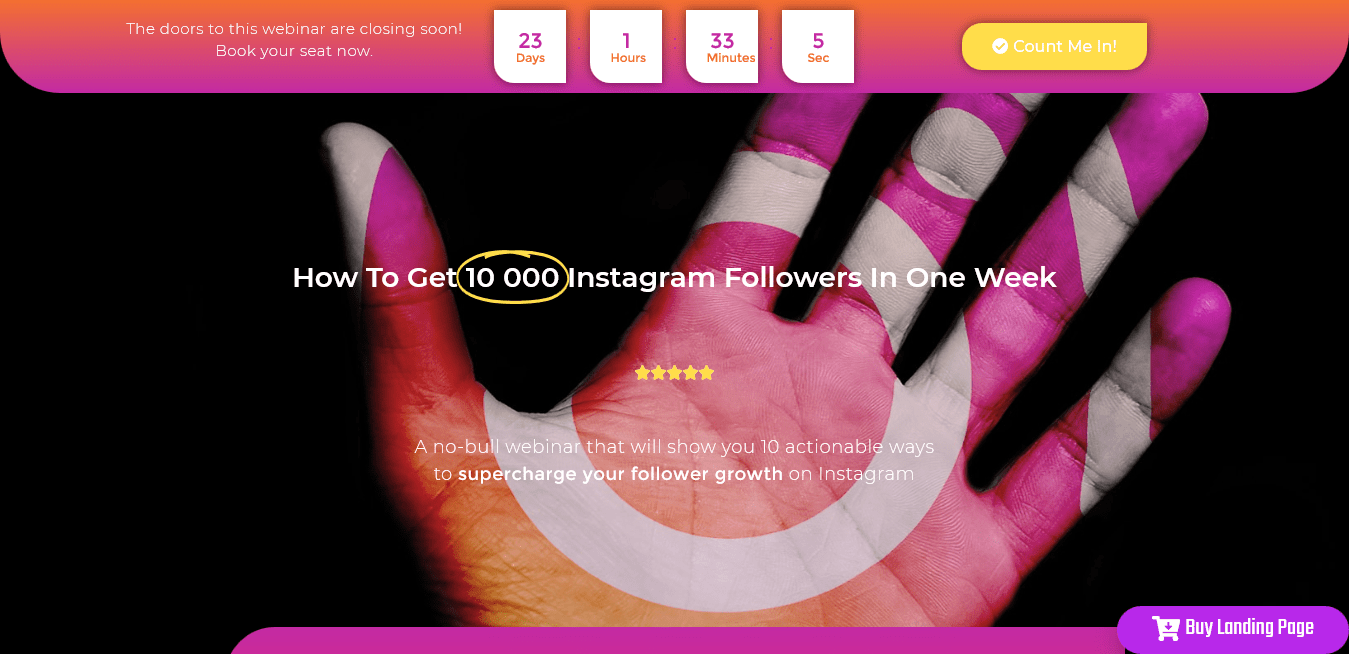This screenshot has height=654, width=1349.
Task: Click the Days countdown box
Action: 530,46
